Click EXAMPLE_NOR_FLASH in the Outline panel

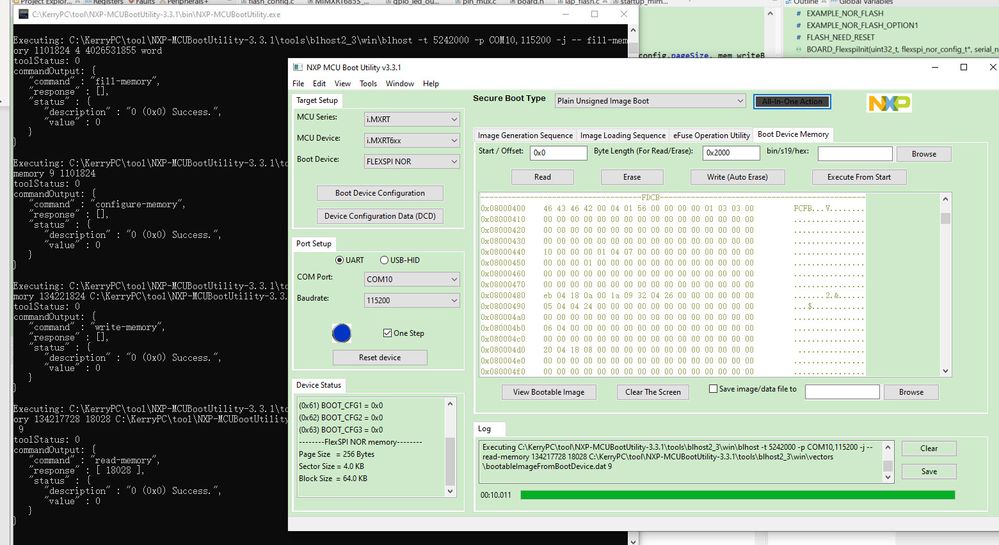845,13
